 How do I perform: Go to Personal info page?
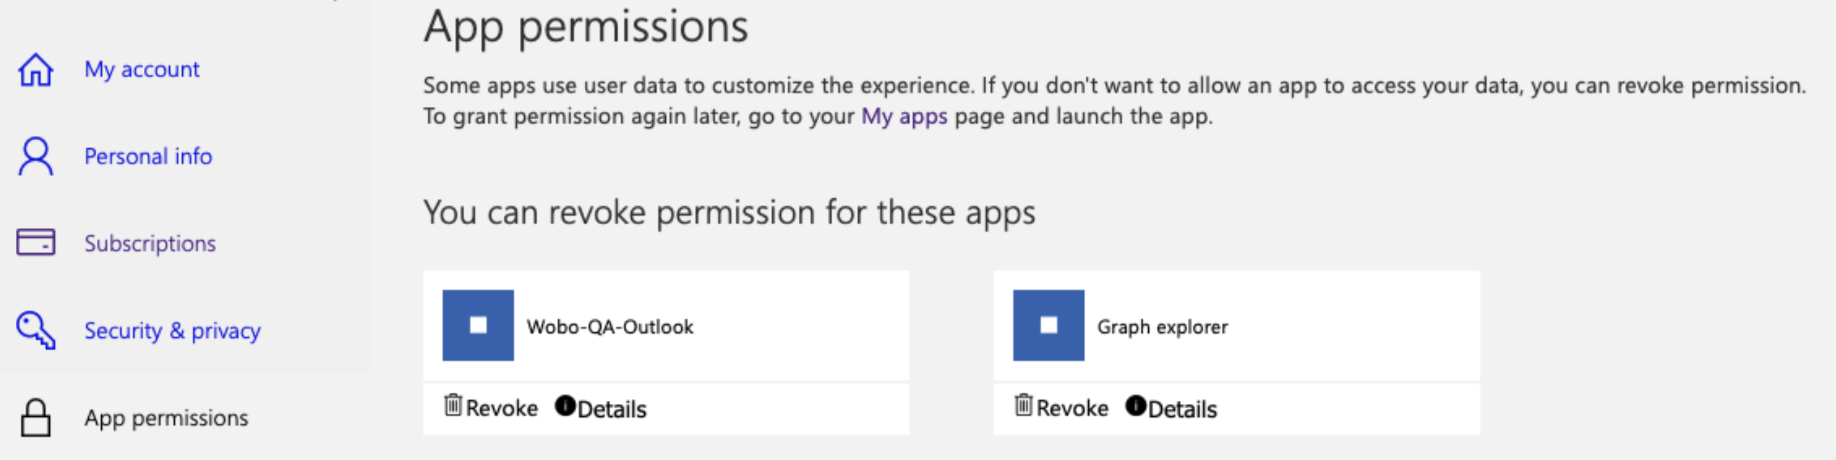148,156
